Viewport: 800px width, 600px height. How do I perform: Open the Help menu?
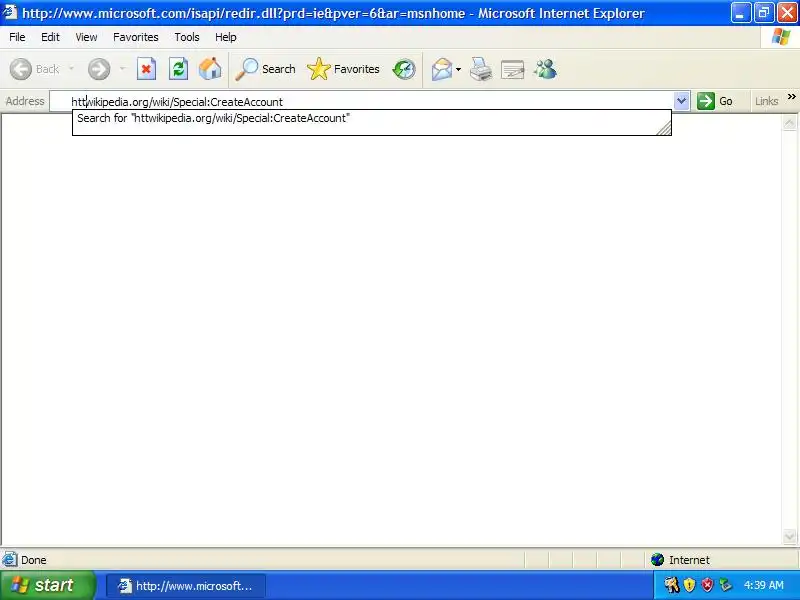pyautogui.click(x=226, y=37)
